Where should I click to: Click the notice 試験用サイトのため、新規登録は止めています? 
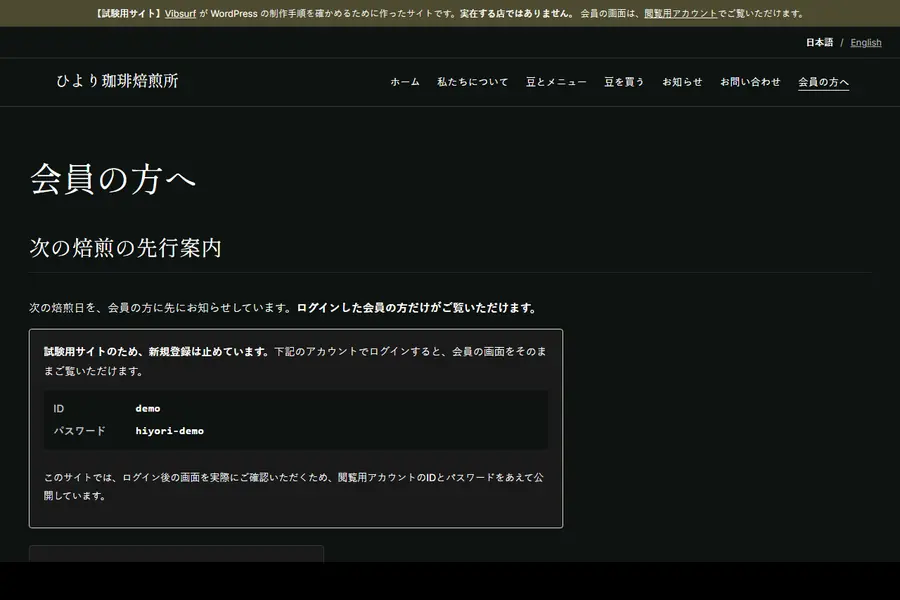[x=154, y=351]
